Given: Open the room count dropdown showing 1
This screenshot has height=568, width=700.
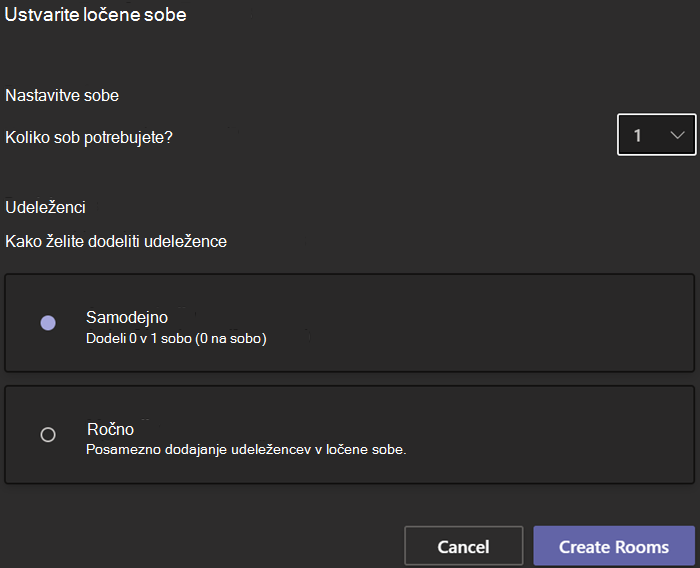Looking at the screenshot, I should [x=656, y=134].
